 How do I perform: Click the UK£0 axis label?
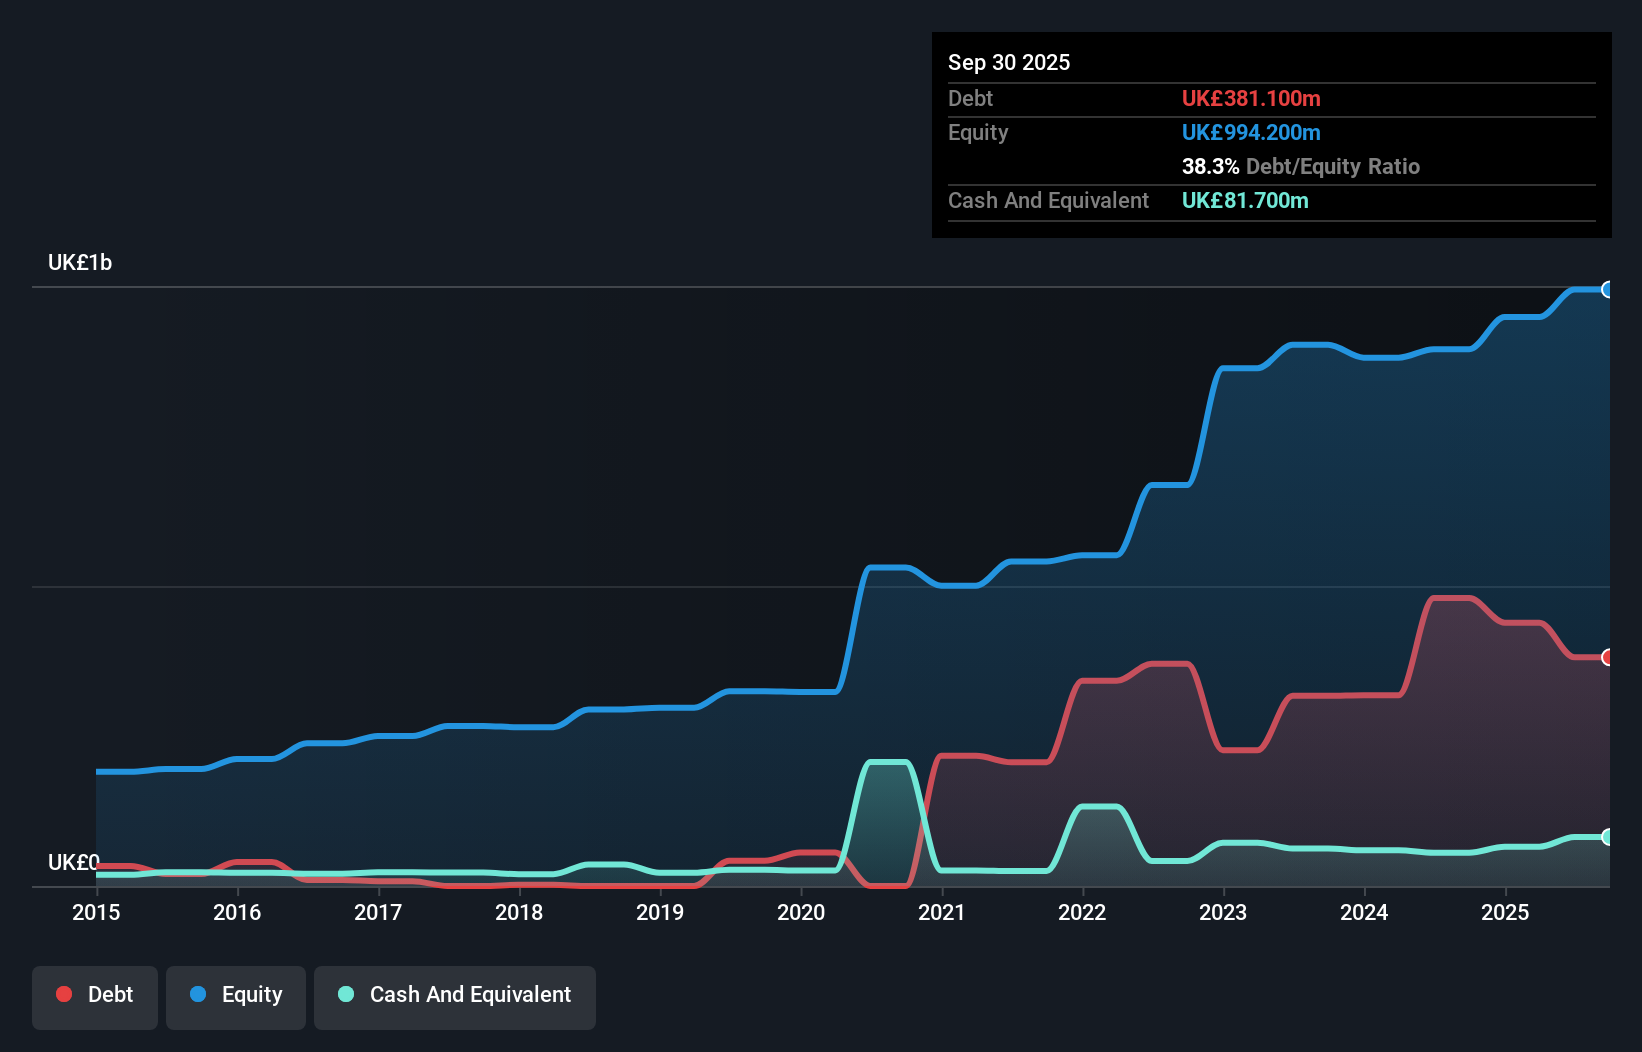tap(74, 862)
